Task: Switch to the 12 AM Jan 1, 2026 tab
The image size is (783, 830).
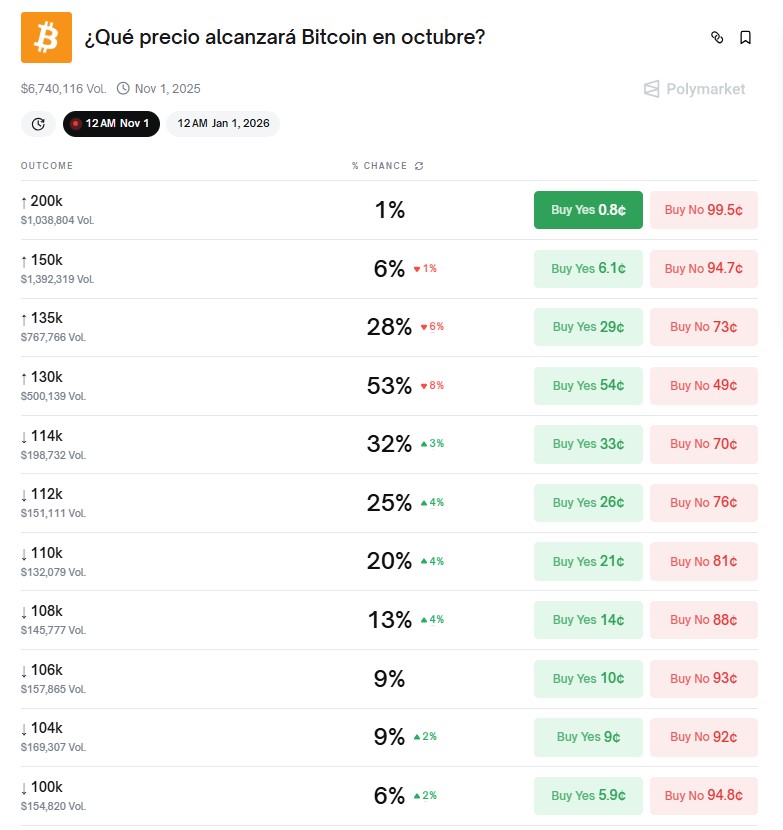Action: (x=223, y=124)
